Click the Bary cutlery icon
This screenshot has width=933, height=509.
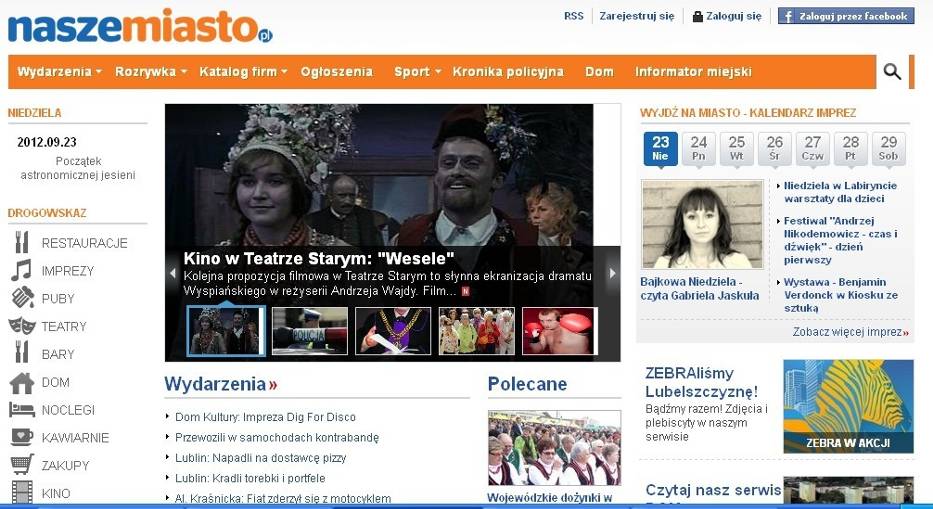click(x=21, y=352)
